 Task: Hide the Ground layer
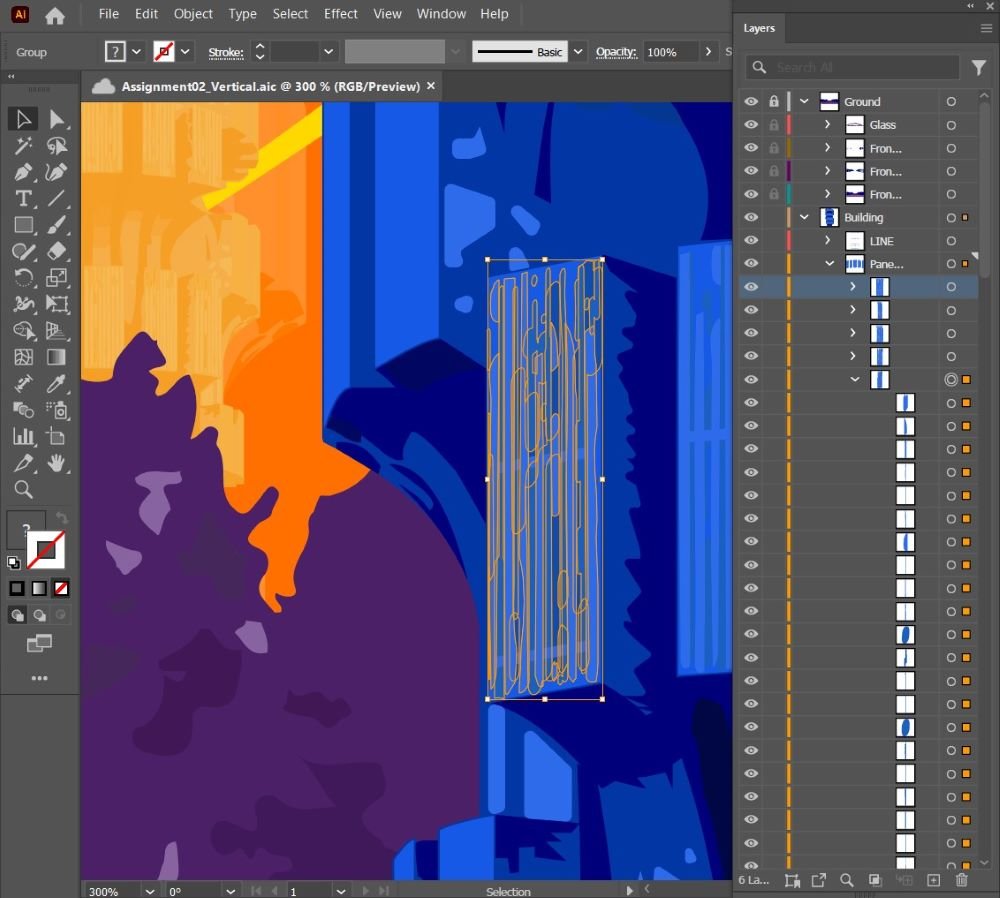click(x=751, y=101)
